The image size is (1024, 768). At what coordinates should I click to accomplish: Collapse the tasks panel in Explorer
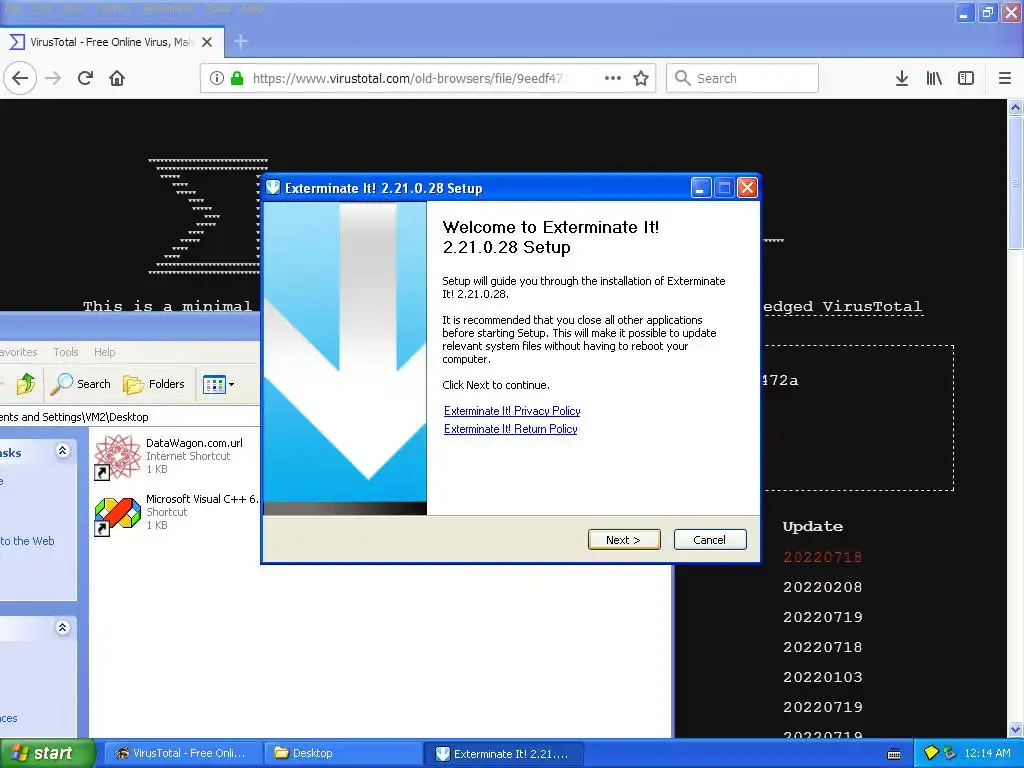coord(63,451)
